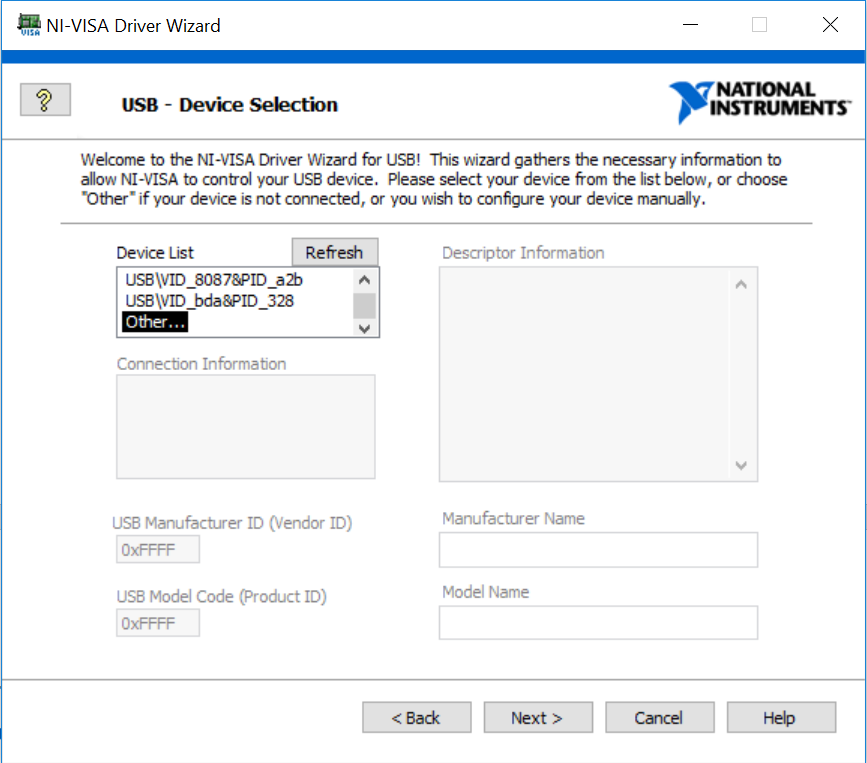Click the USB Model Code field
This screenshot has height=763, width=867.
point(158,623)
